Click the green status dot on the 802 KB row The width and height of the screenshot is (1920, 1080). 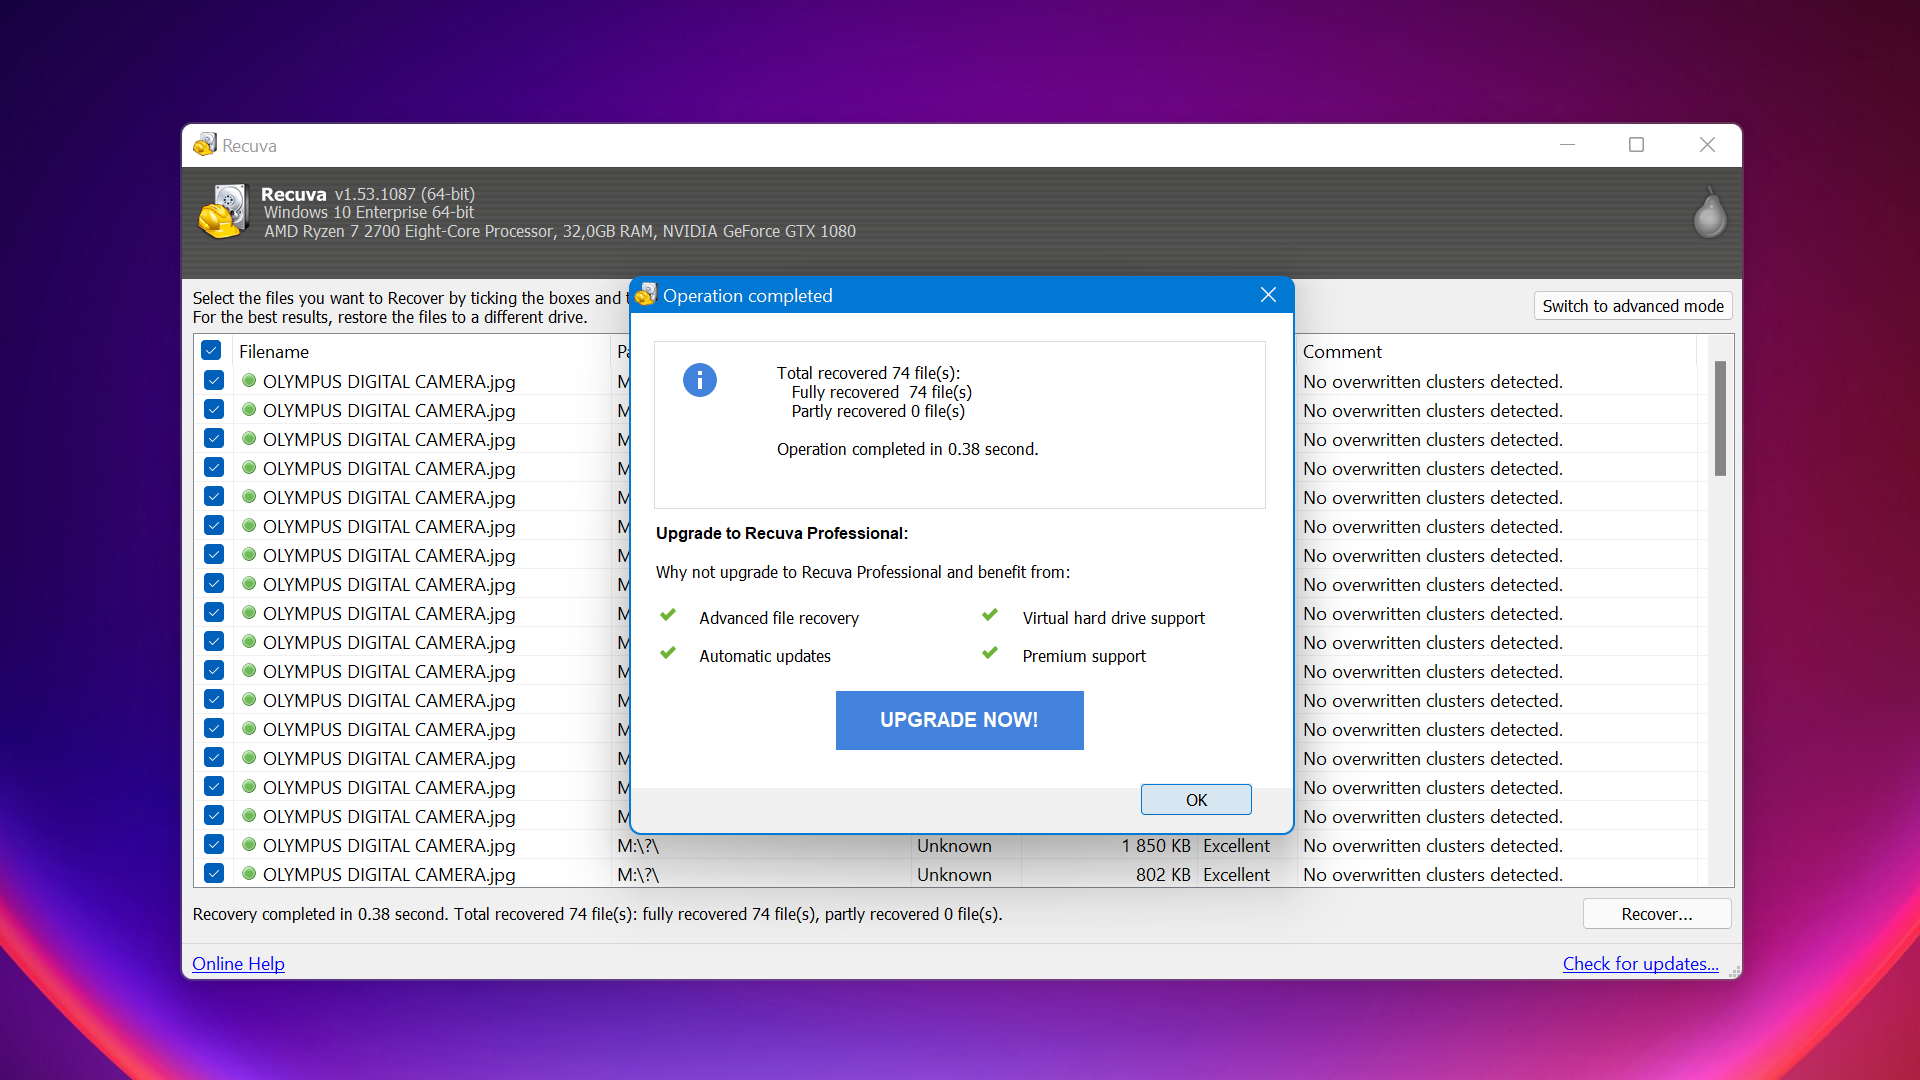(249, 873)
